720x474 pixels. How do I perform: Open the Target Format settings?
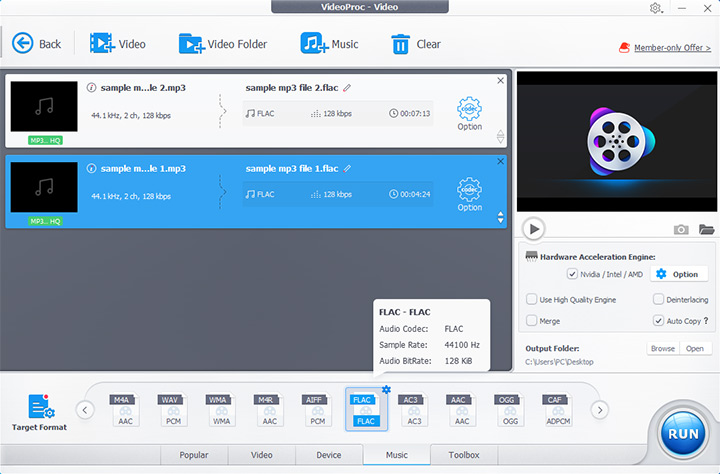tap(39, 412)
